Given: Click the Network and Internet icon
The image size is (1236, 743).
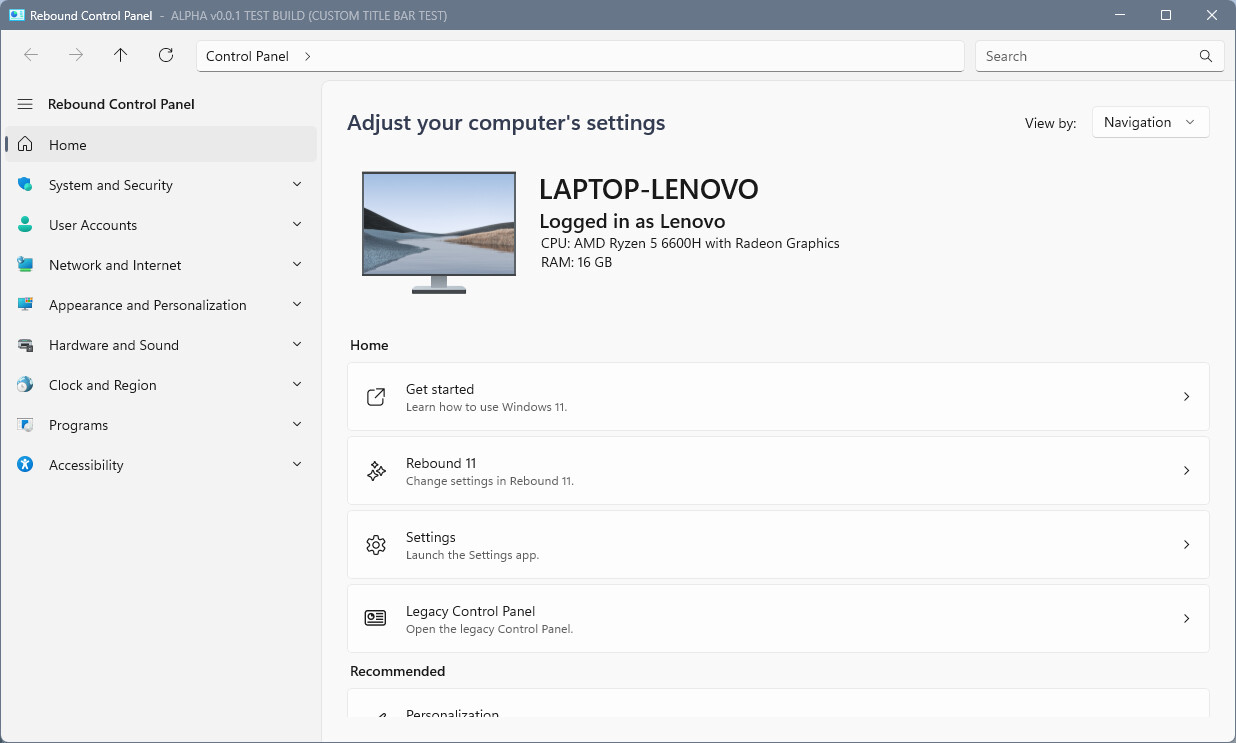Looking at the screenshot, I should 26,265.
